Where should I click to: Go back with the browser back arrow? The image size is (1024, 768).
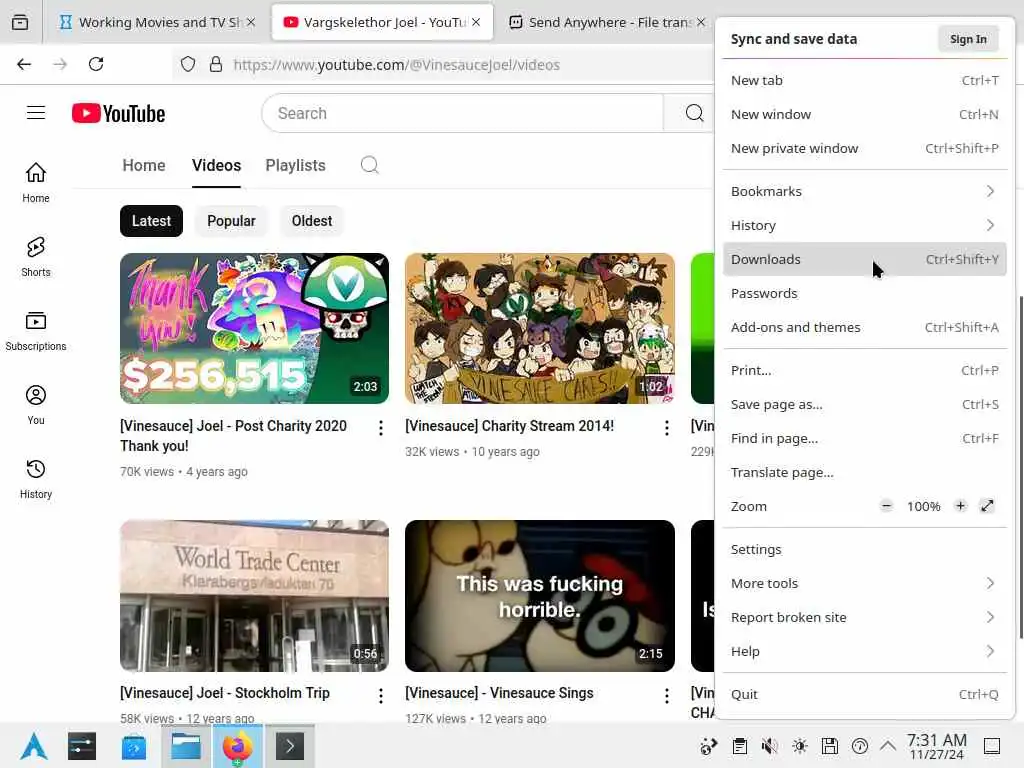tap(24, 64)
